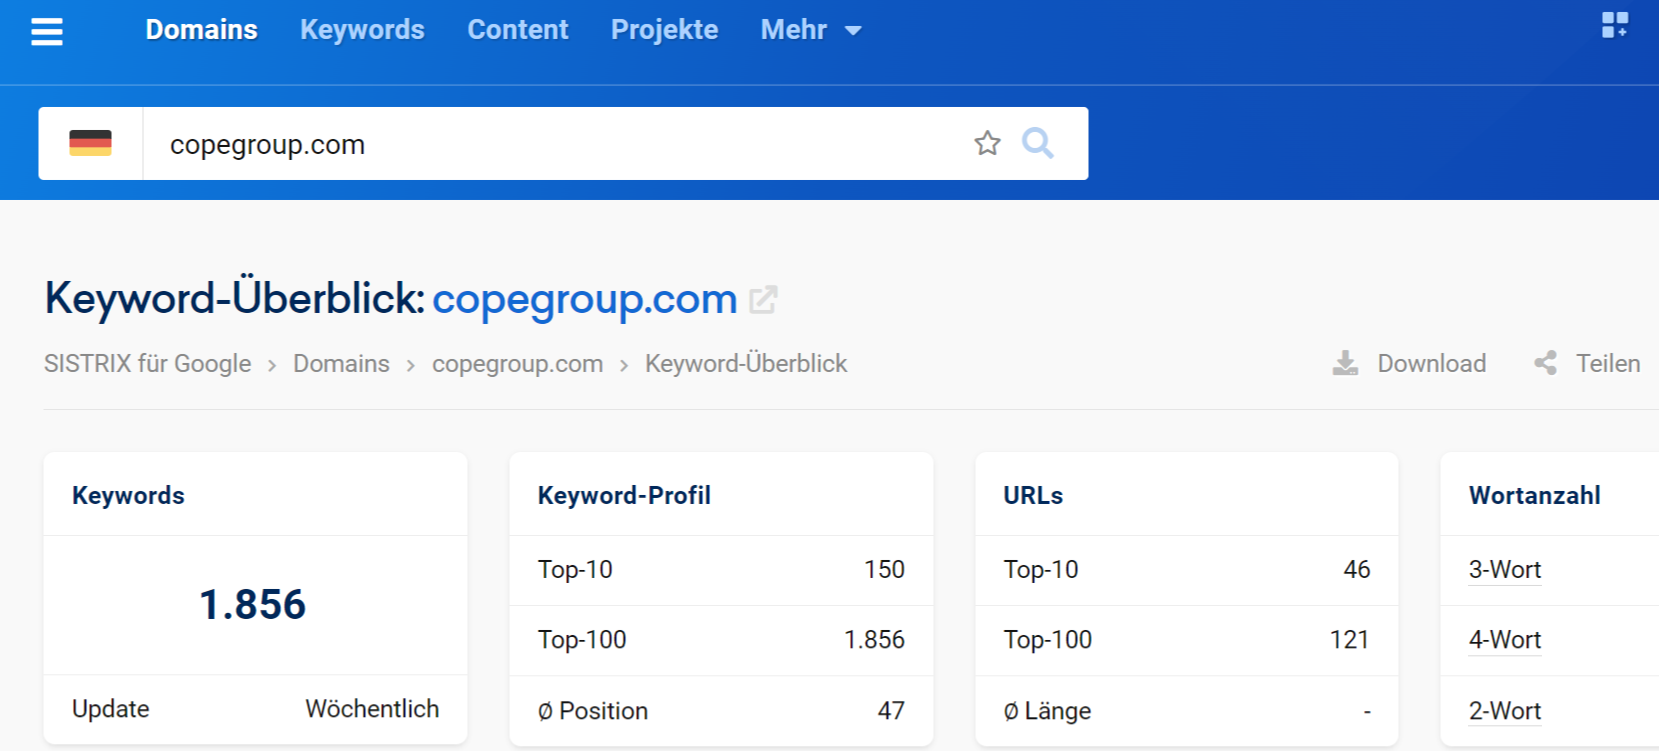Screen dimensions: 1659x751
Task: Click the Keyword-Profil card title
Action: pyautogui.click(x=624, y=495)
